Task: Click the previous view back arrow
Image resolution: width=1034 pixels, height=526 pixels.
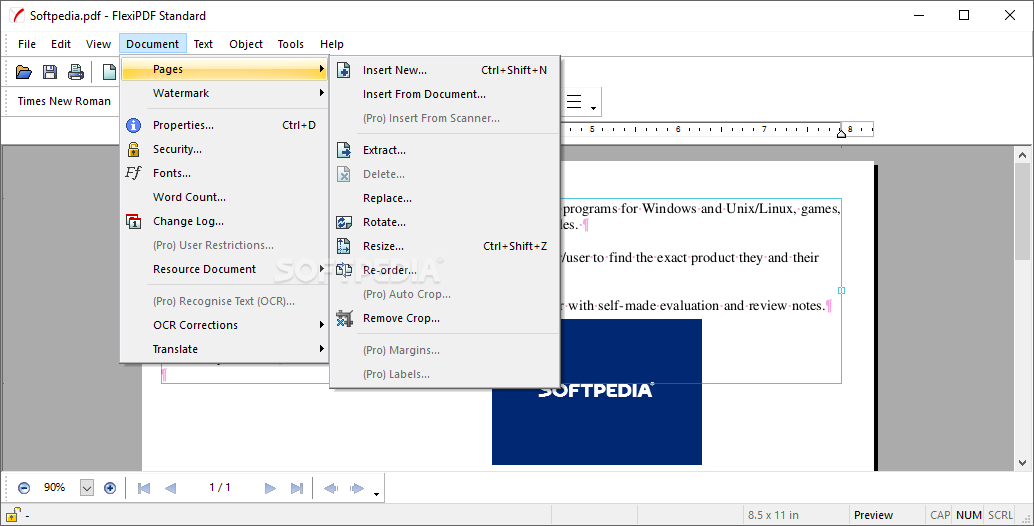Action: click(331, 488)
